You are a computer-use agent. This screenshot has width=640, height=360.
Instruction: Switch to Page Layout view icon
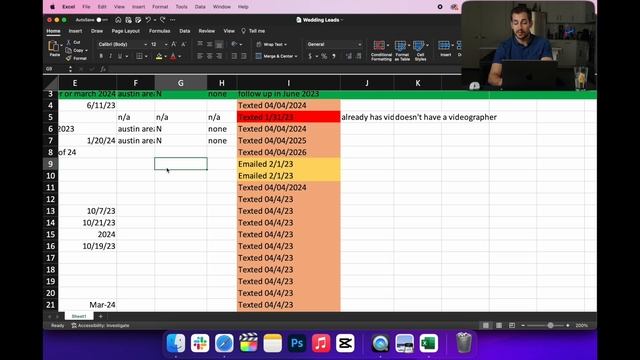(x=499, y=326)
